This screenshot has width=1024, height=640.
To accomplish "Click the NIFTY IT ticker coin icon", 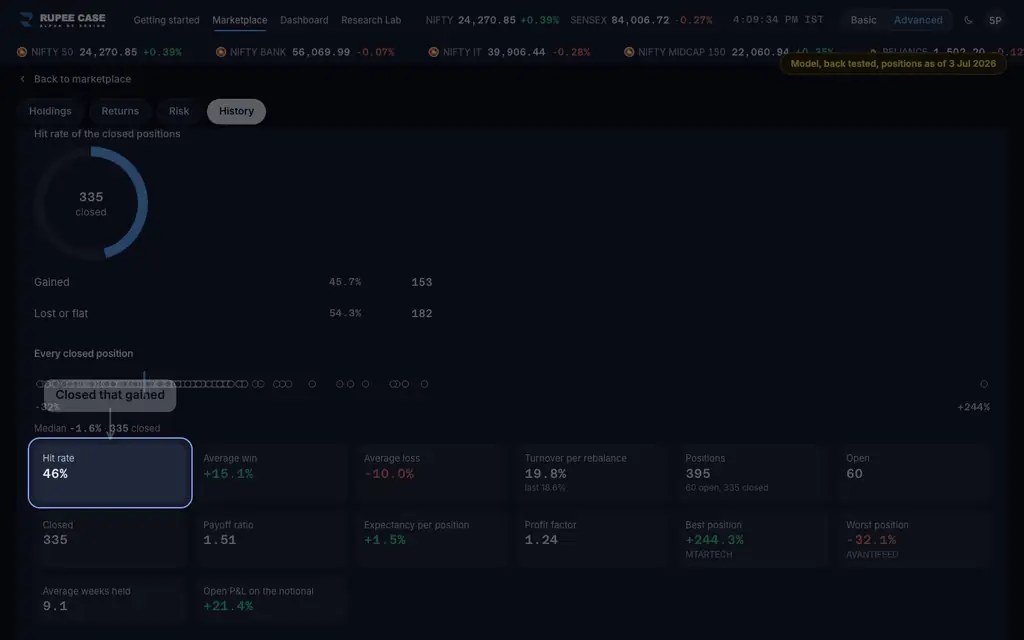I will 434,52.
